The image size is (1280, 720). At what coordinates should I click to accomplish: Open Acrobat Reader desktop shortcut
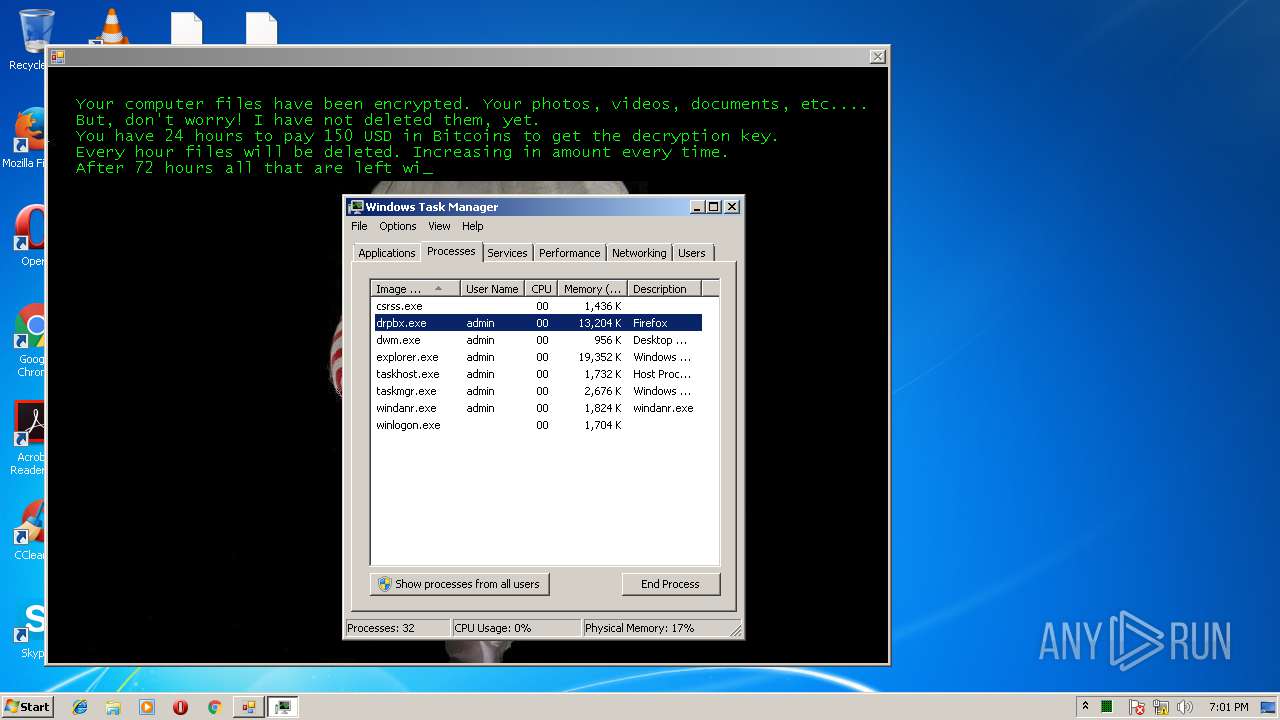[x=30, y=438]
